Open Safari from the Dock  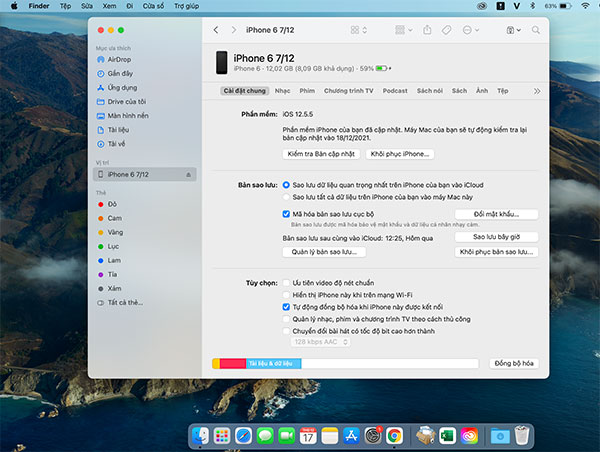coord(243,436)
